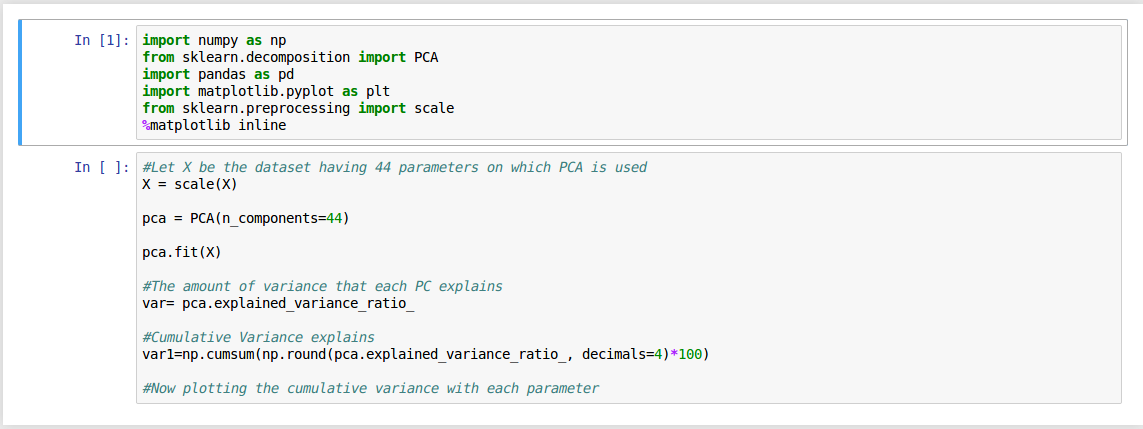Click the comment about variance each PC explains
Image resolution: width=1143 pixels, height=429 pixels.
(322, 286)
